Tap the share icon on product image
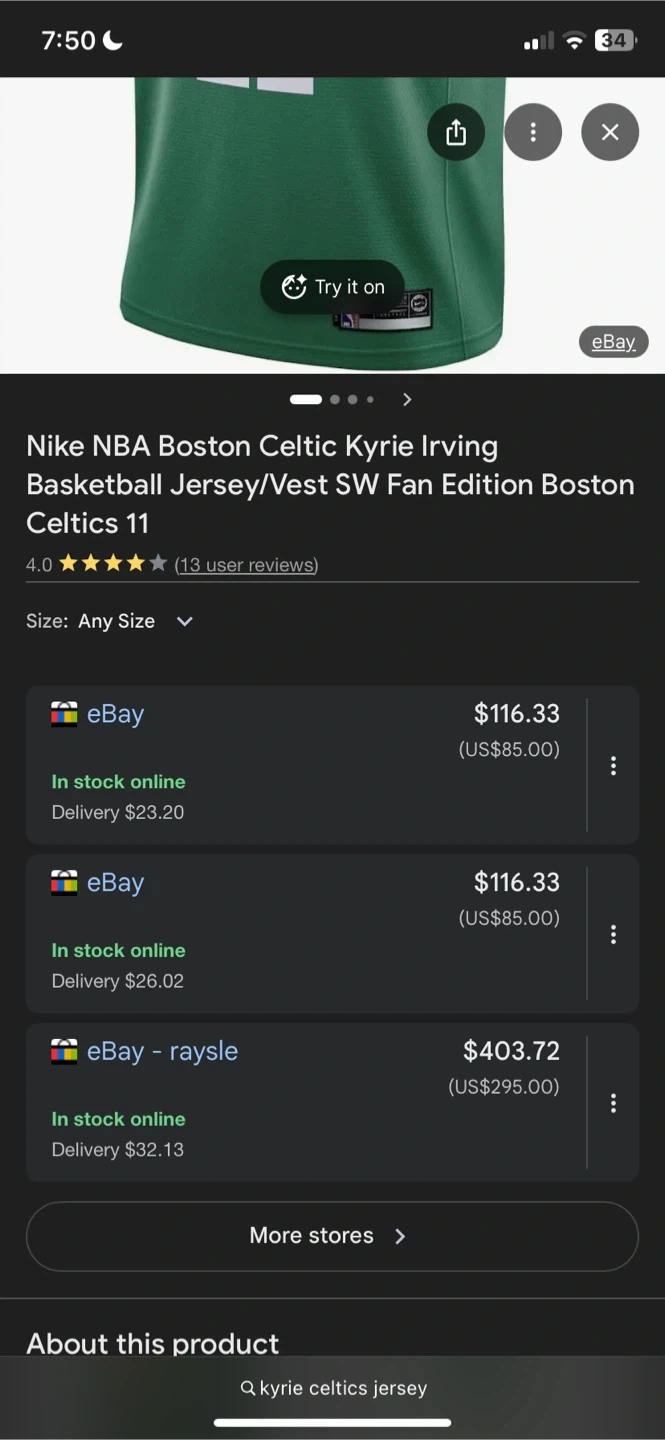This screenshot has height=1440, width=665. [456, 132]
